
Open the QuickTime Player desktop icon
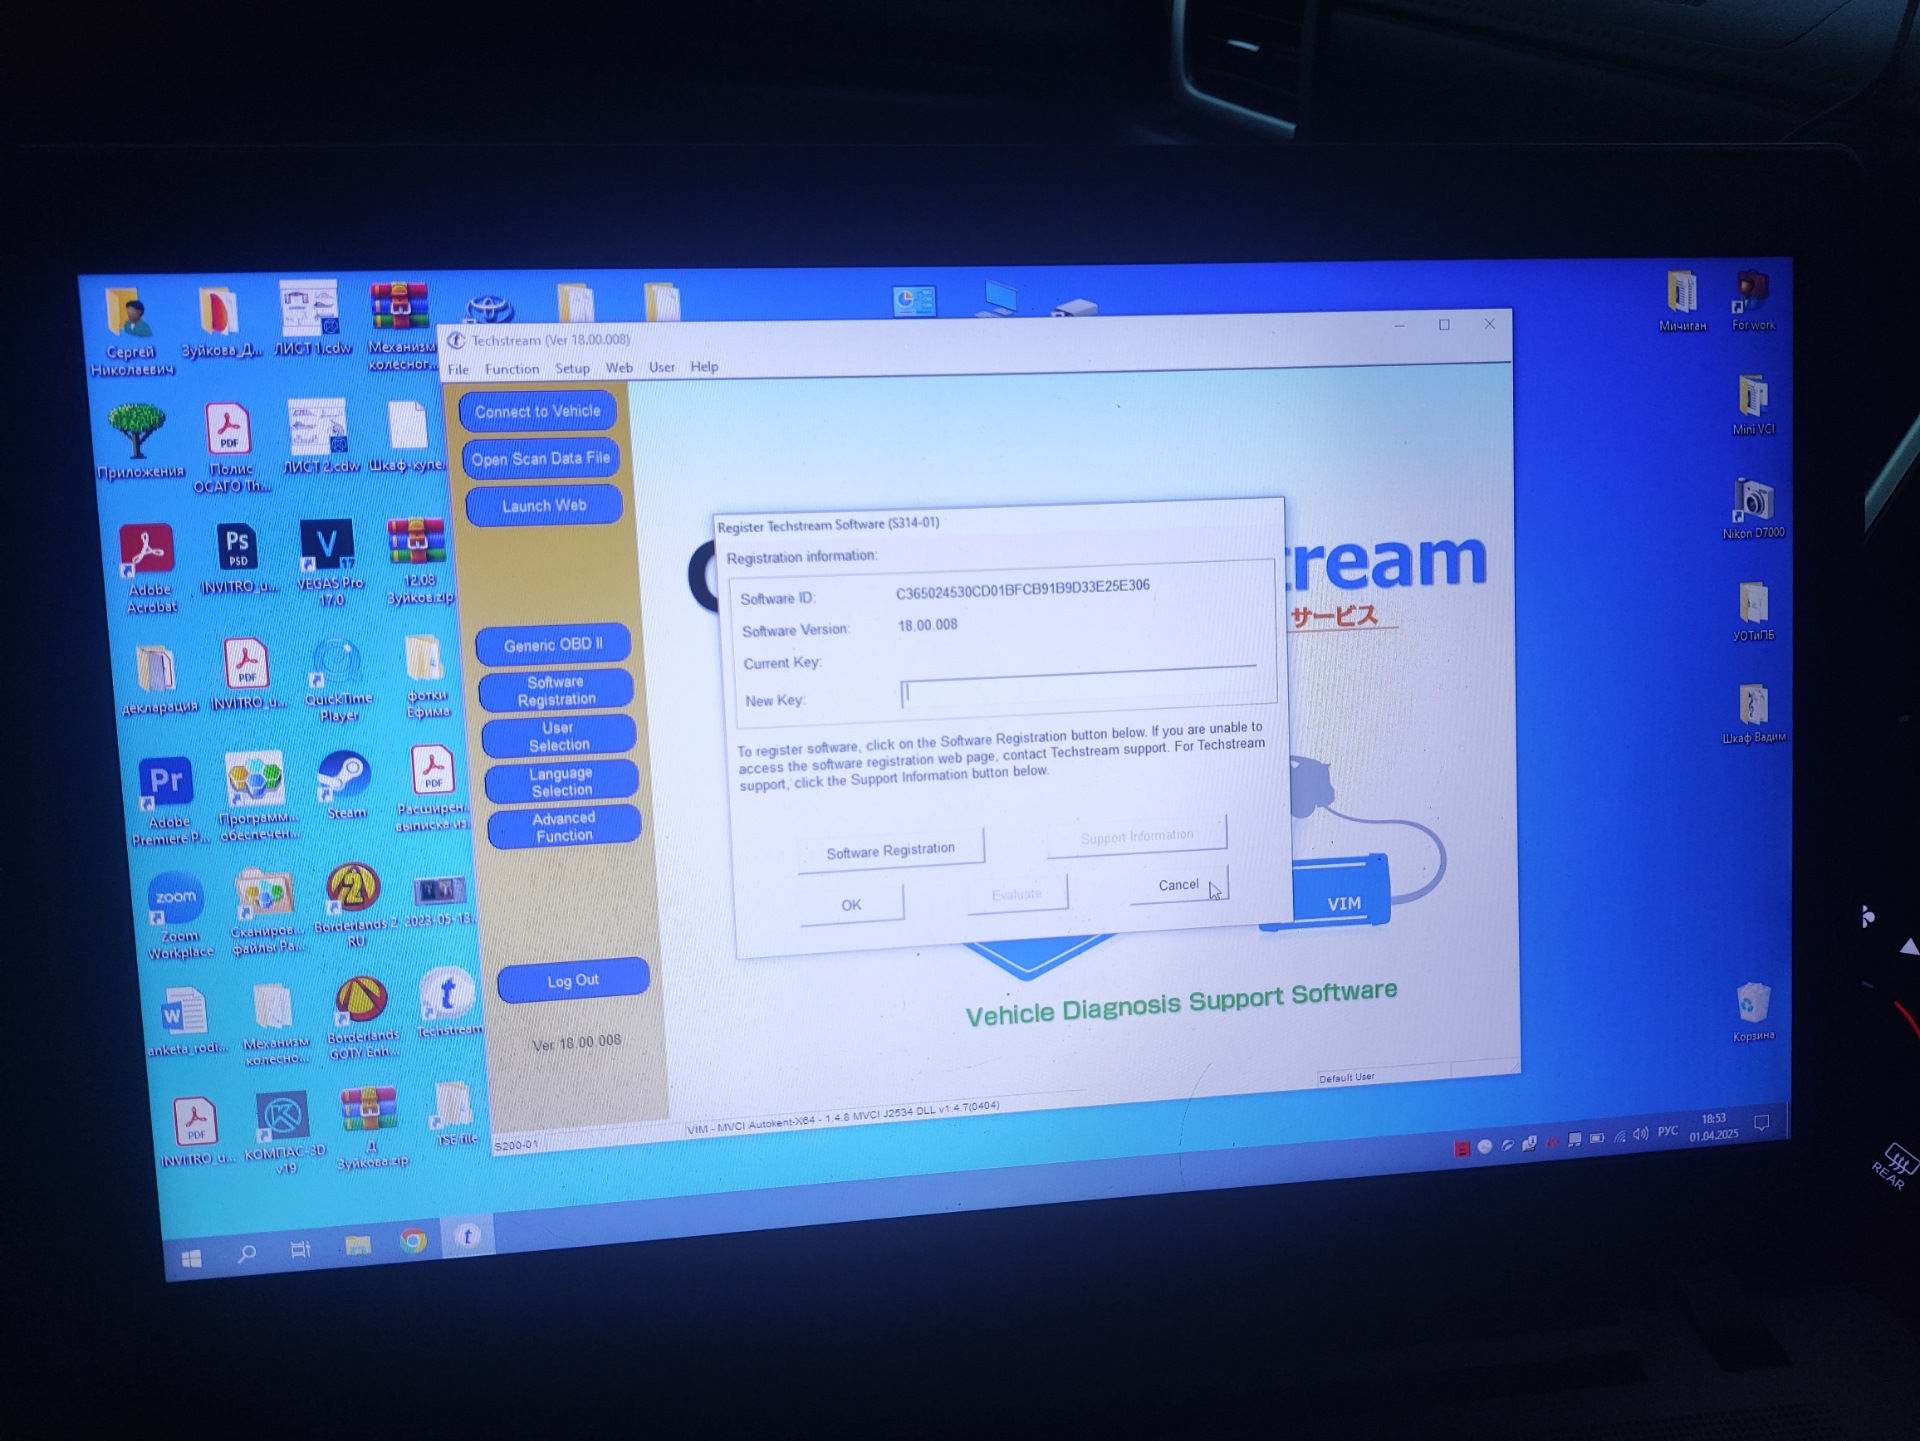point(336,662)
